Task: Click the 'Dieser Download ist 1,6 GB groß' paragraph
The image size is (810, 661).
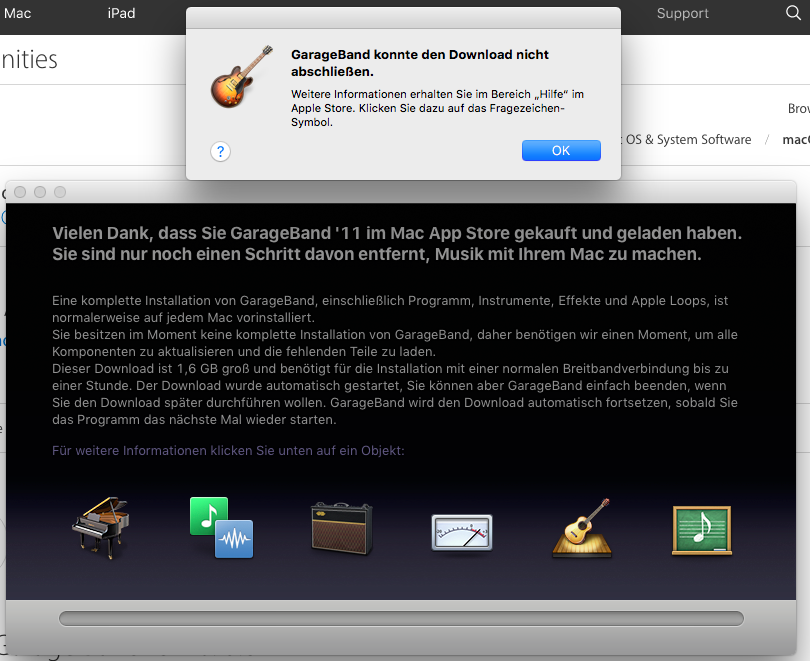Action: (x=395, y=394)
